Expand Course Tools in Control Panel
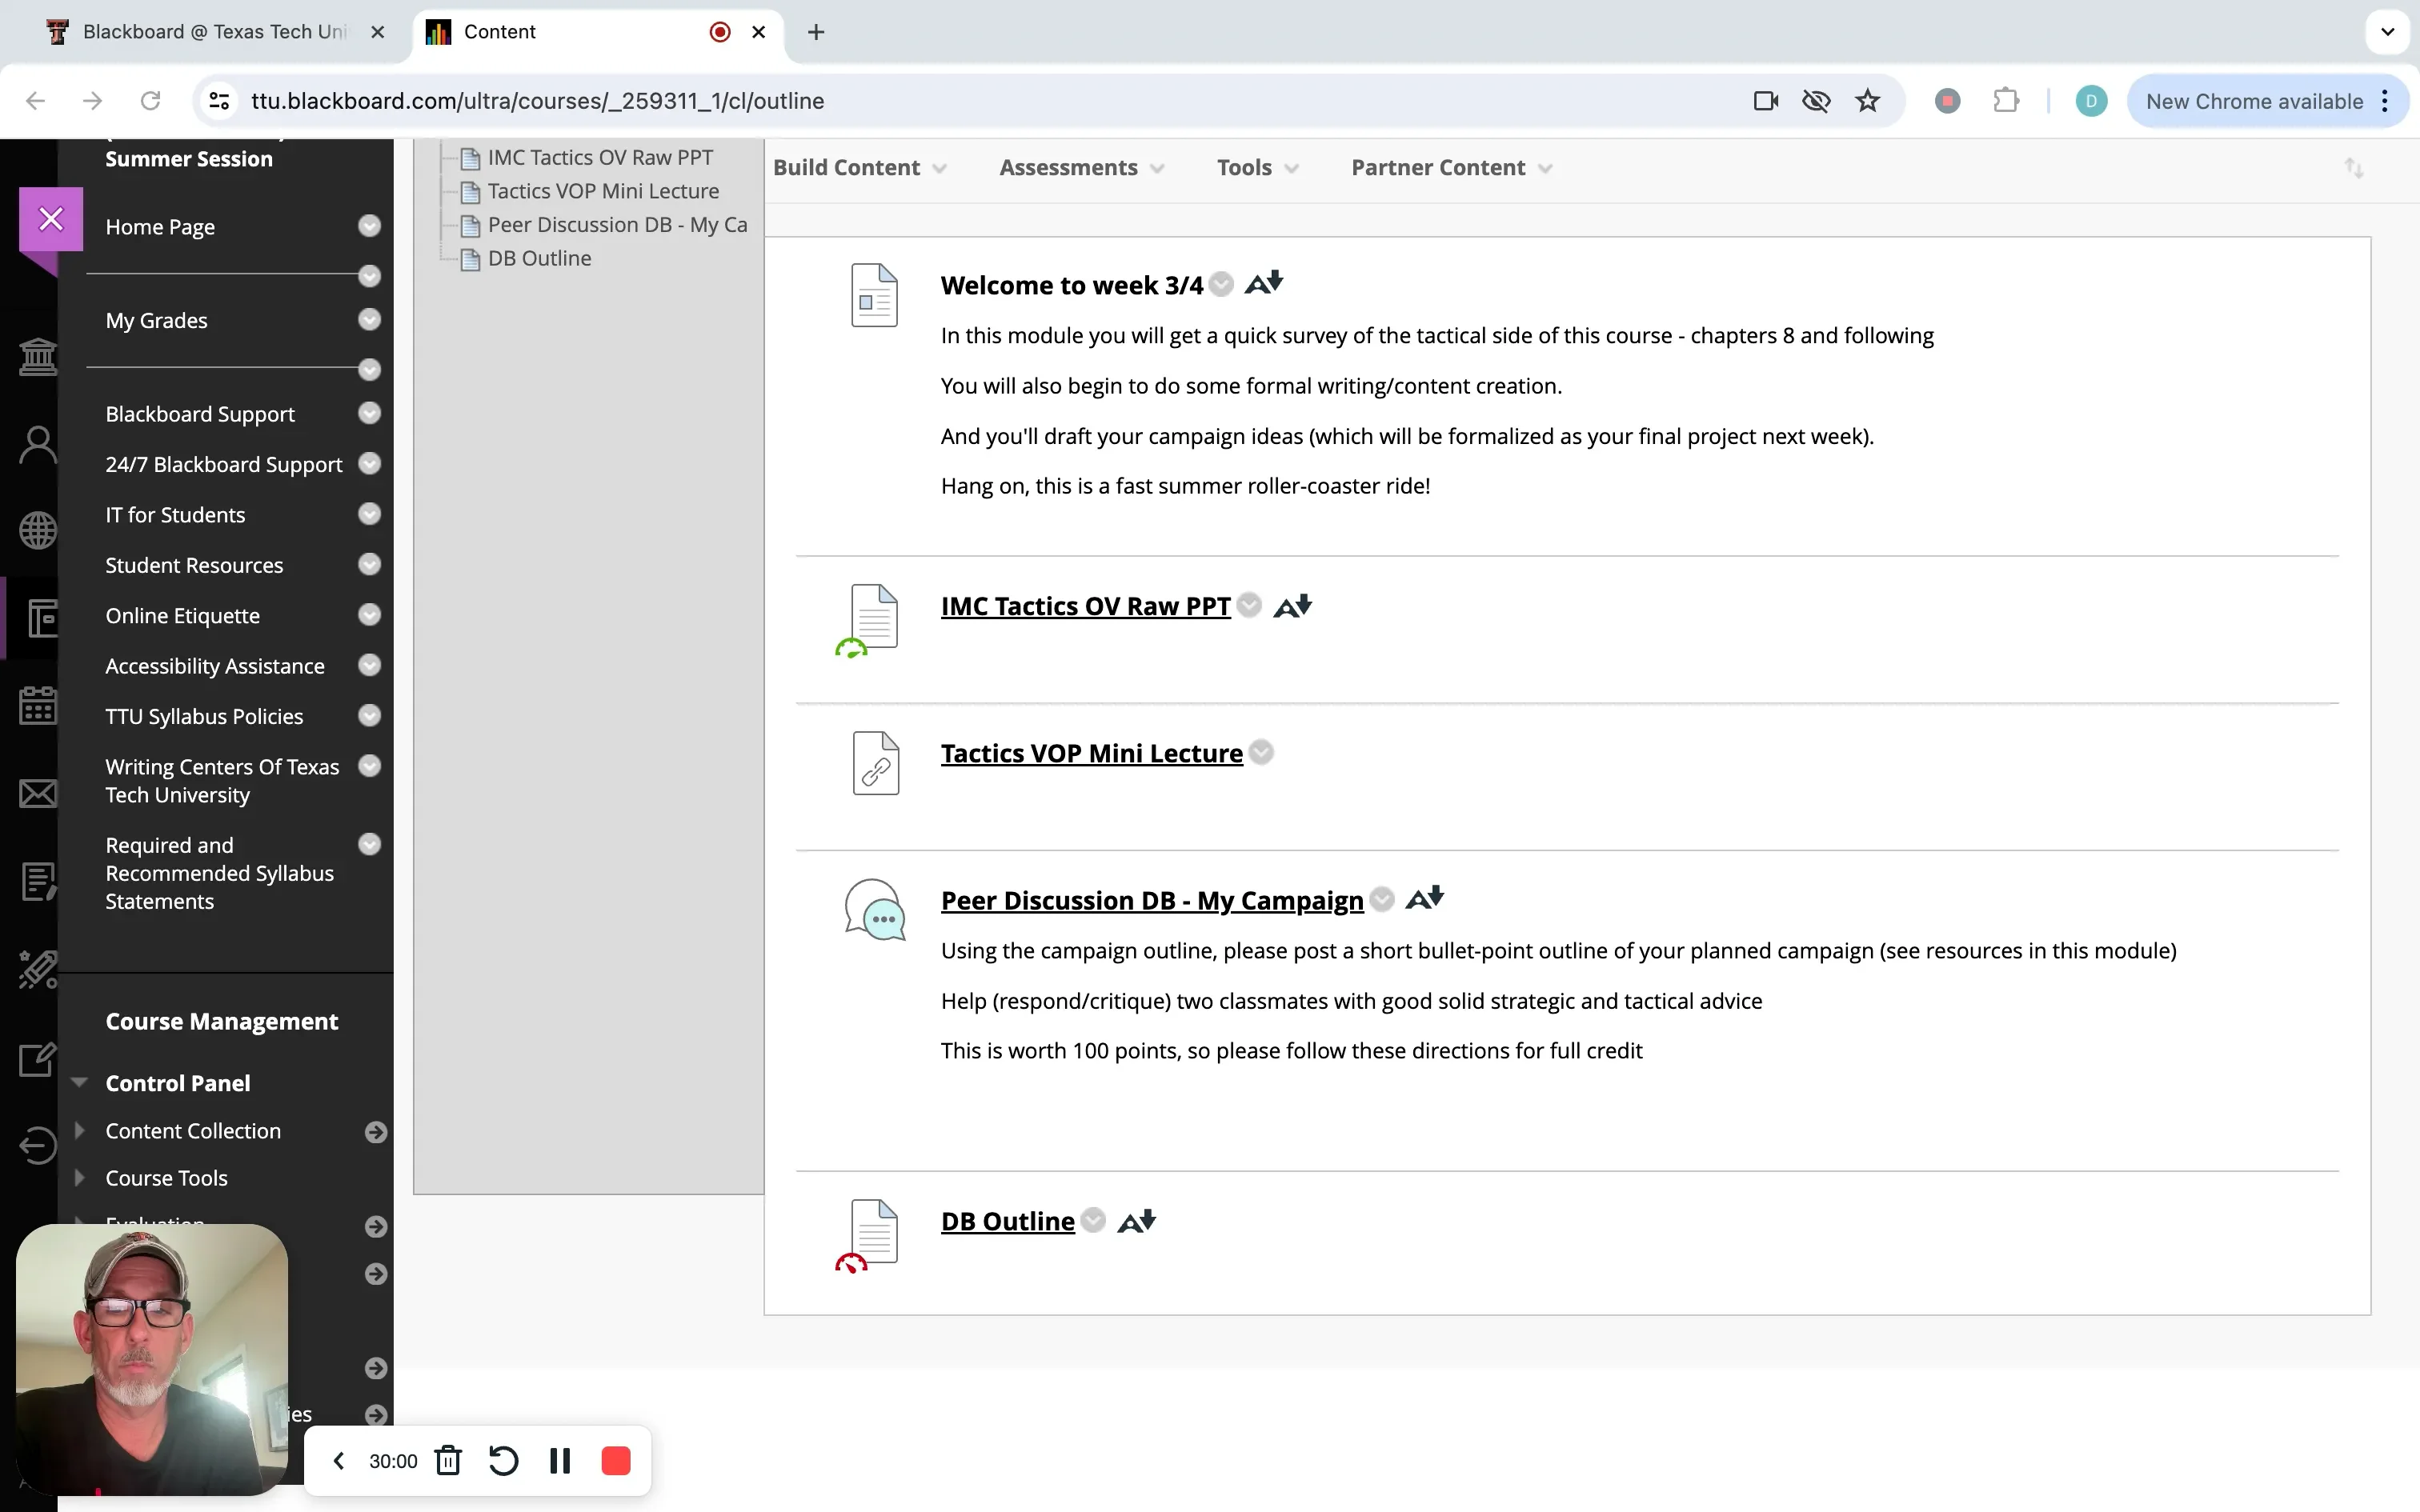 80,1177
